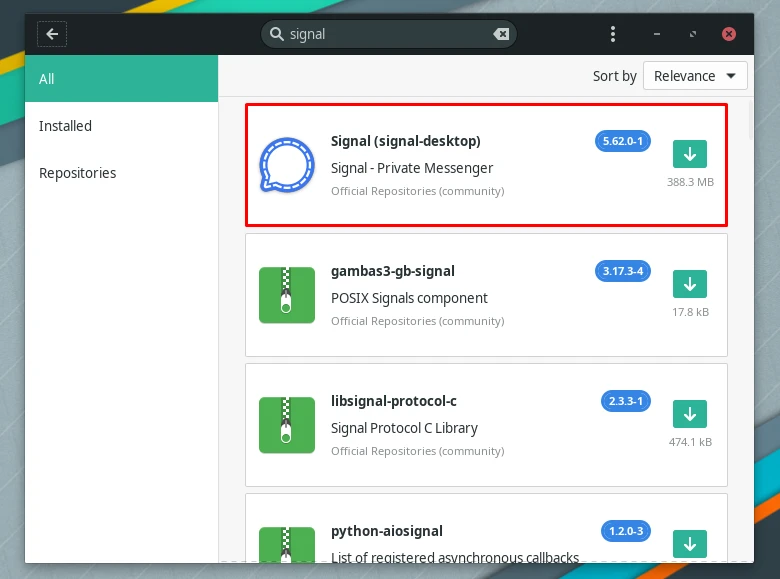Open the Sort by Relevance dropdown
The width and height of the screenshot is (780, 579).
point(695,76)
